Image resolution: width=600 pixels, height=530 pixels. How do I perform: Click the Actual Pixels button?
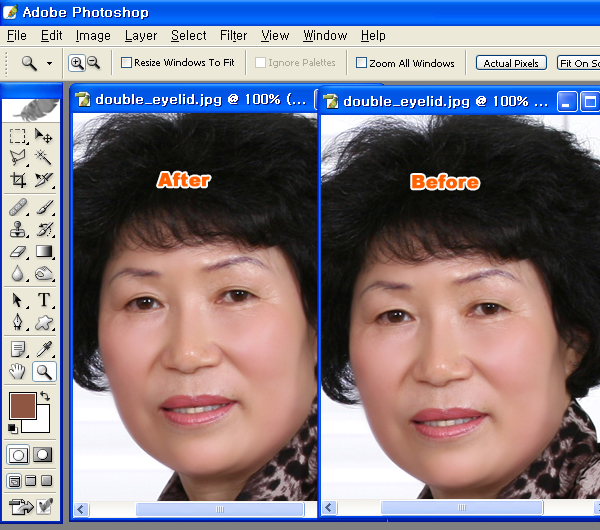coord(511,63)
